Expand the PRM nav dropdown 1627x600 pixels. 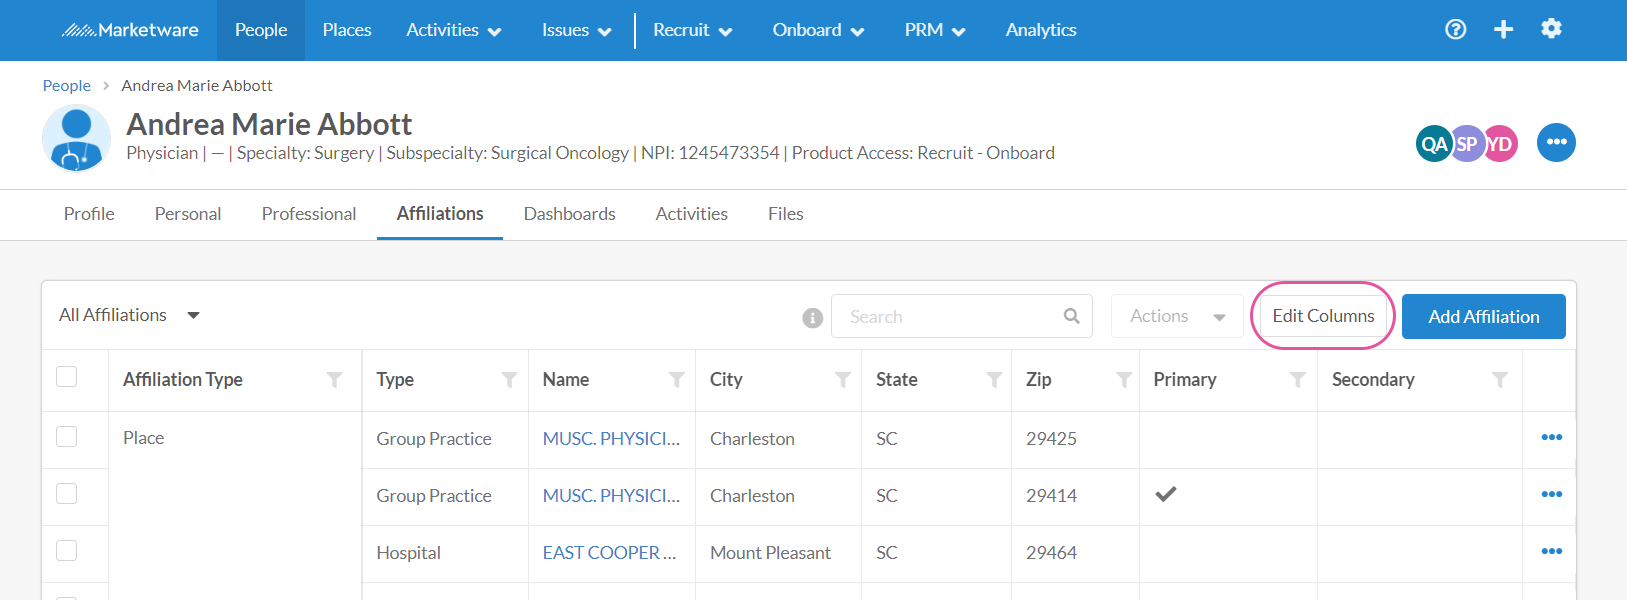click(x=935, y=30)
